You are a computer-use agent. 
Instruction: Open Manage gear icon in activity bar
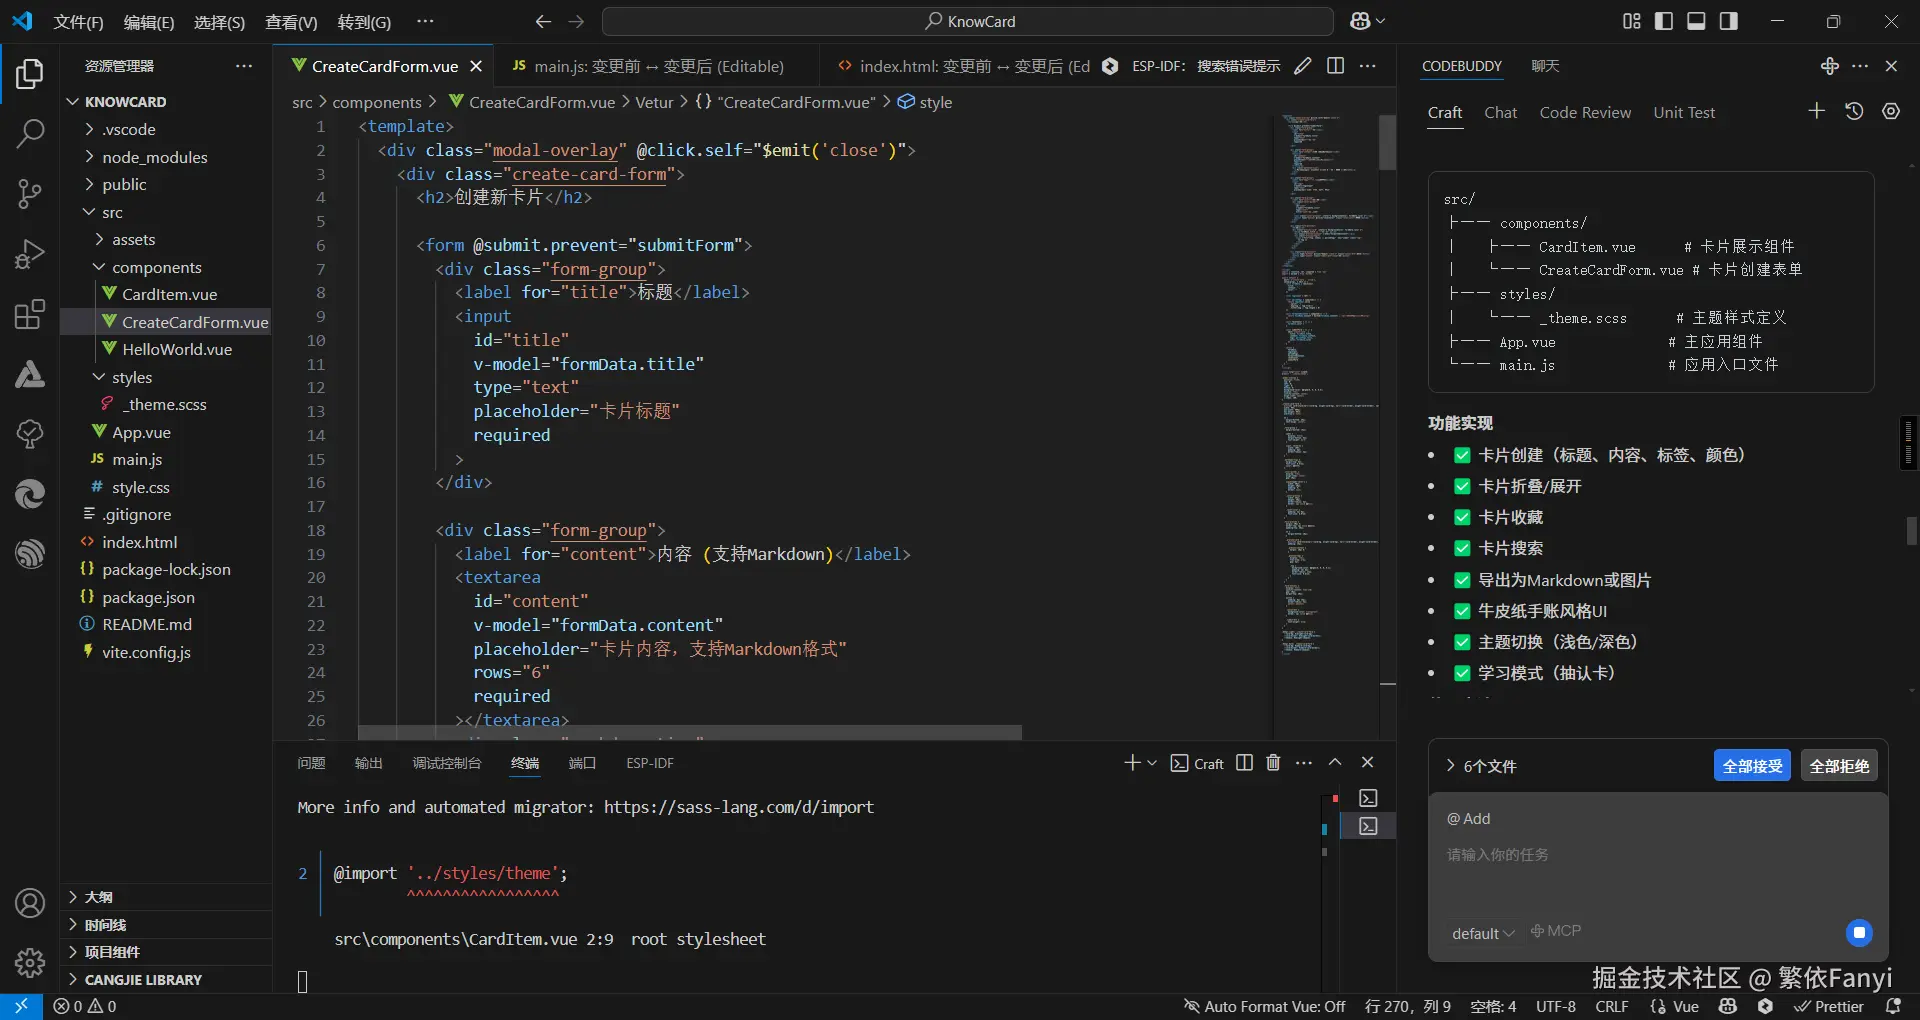coord(30,963)
